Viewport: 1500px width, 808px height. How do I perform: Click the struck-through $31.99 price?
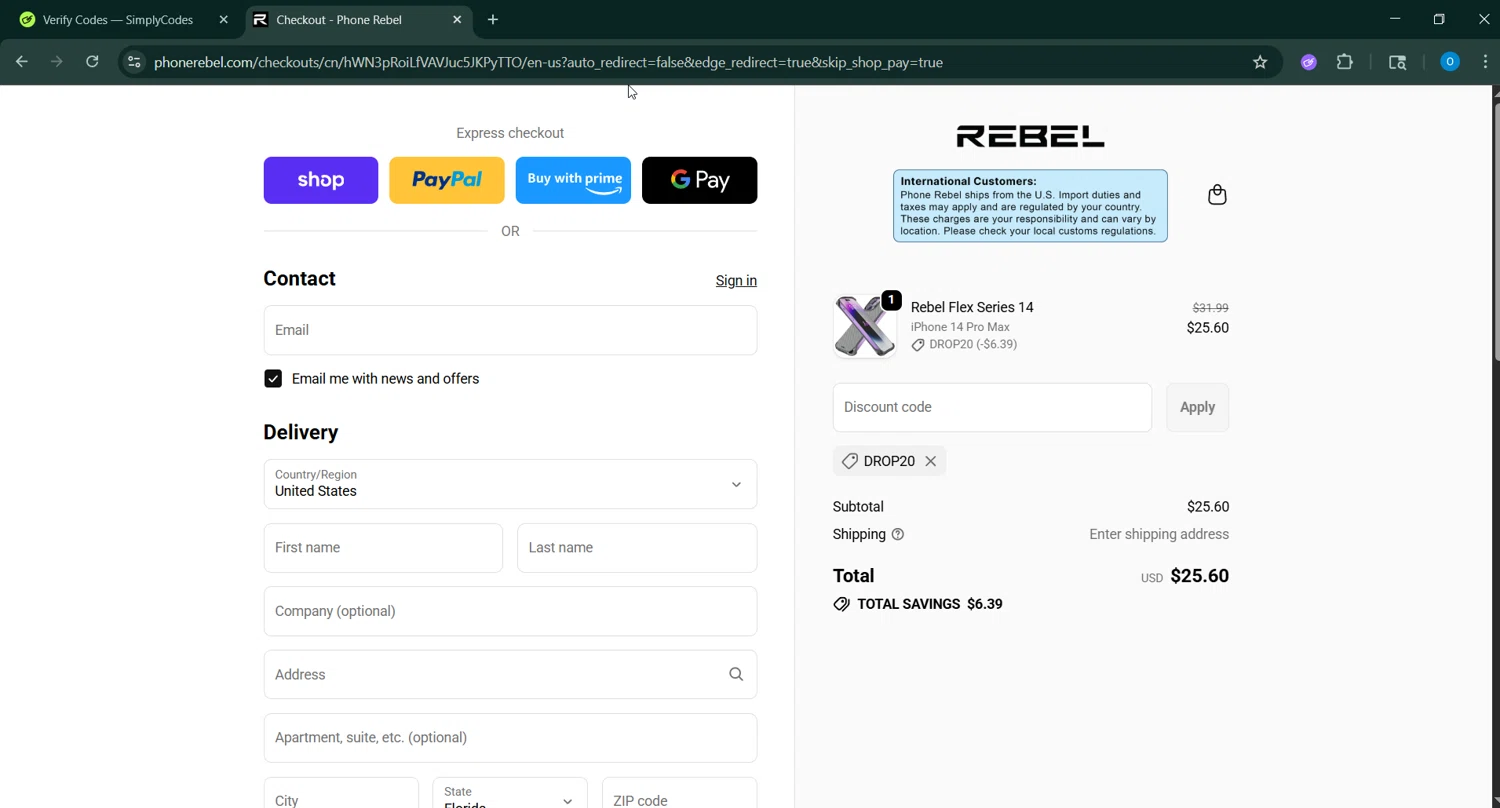1210,308
